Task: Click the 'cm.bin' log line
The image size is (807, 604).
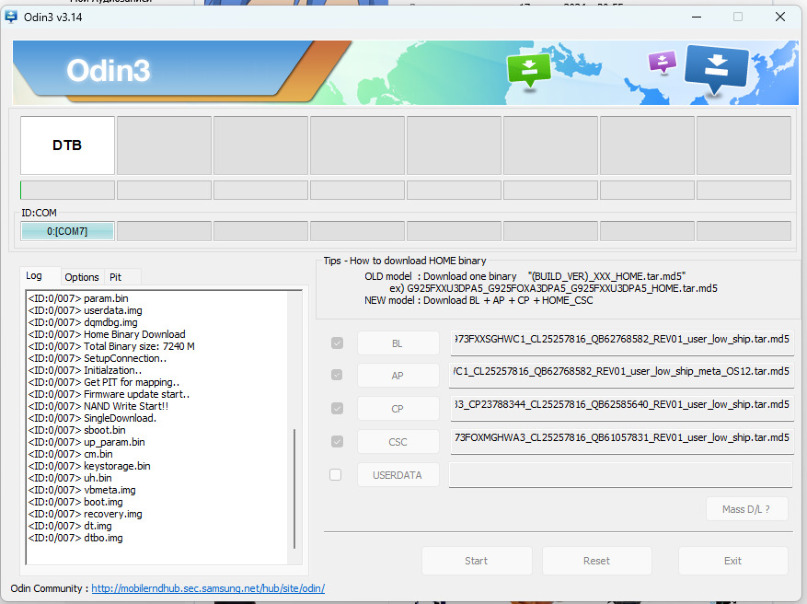Action: click(x=70, y=454)
